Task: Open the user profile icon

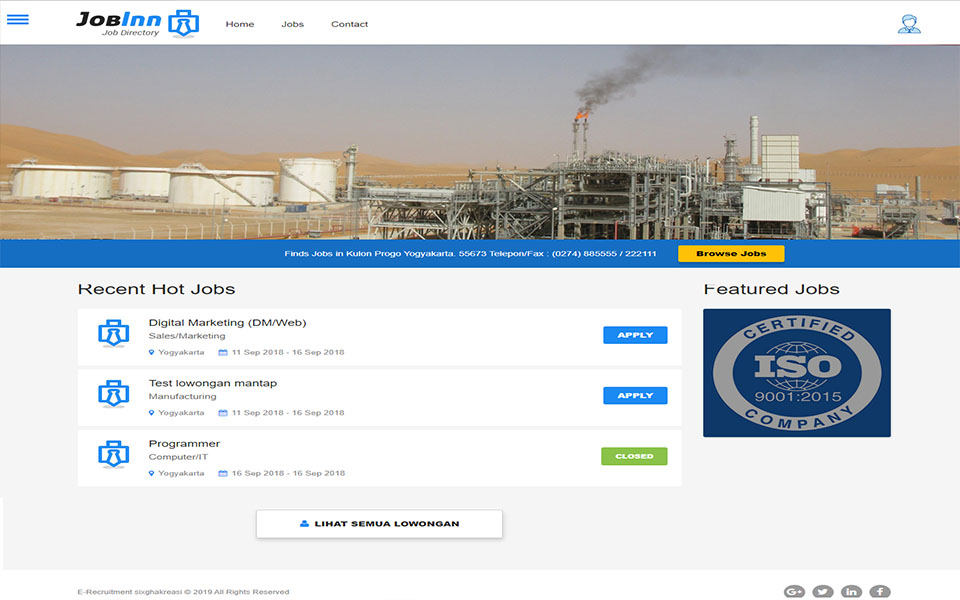Action: click(x=908, y=24)
